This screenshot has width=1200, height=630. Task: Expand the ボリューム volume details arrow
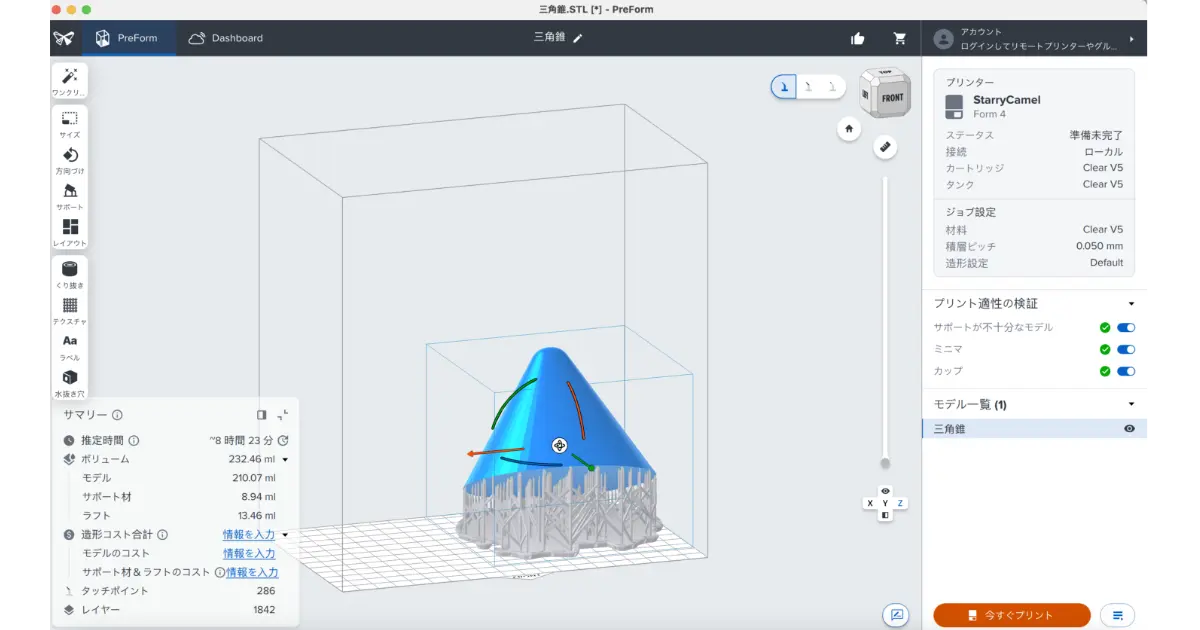tap(285, 459)
